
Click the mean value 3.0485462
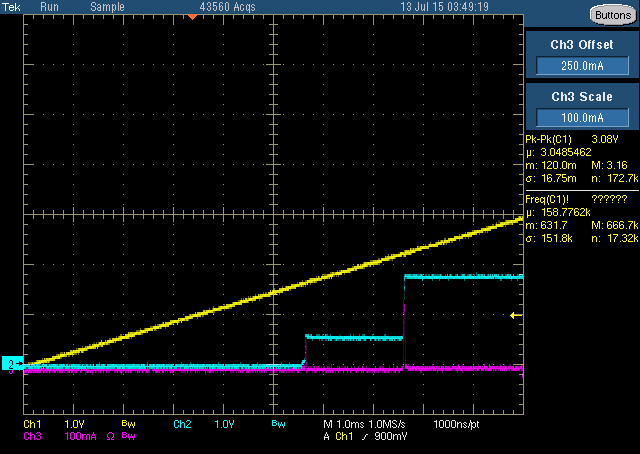566,152
